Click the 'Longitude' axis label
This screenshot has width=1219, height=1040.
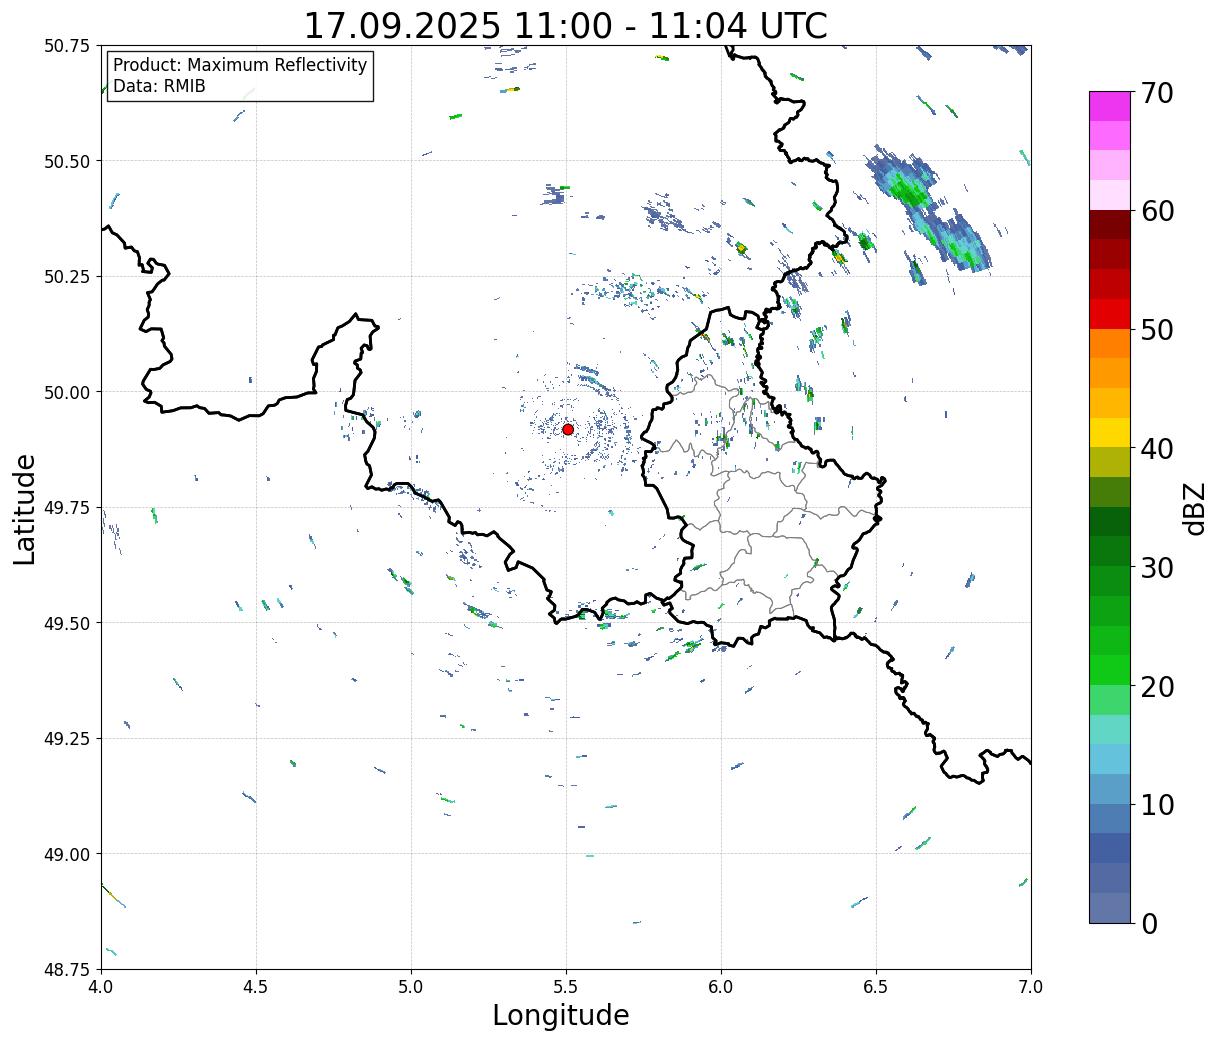pos(561,1015)
